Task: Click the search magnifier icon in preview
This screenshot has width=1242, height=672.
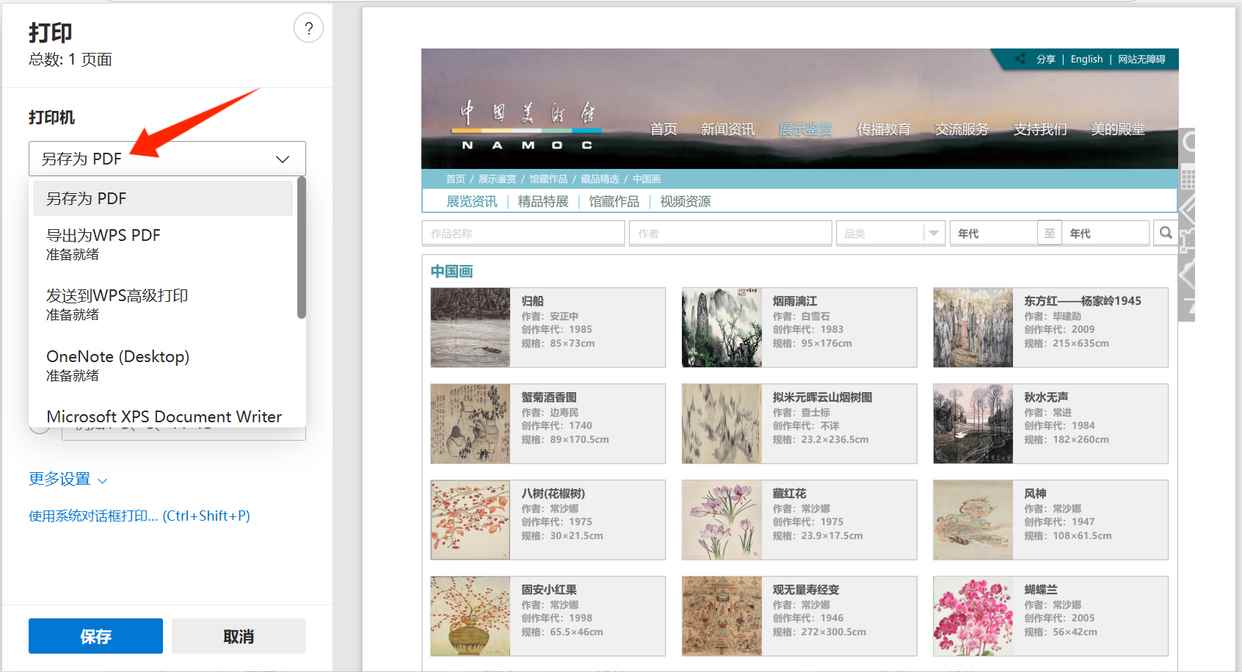Action: 1165,233
